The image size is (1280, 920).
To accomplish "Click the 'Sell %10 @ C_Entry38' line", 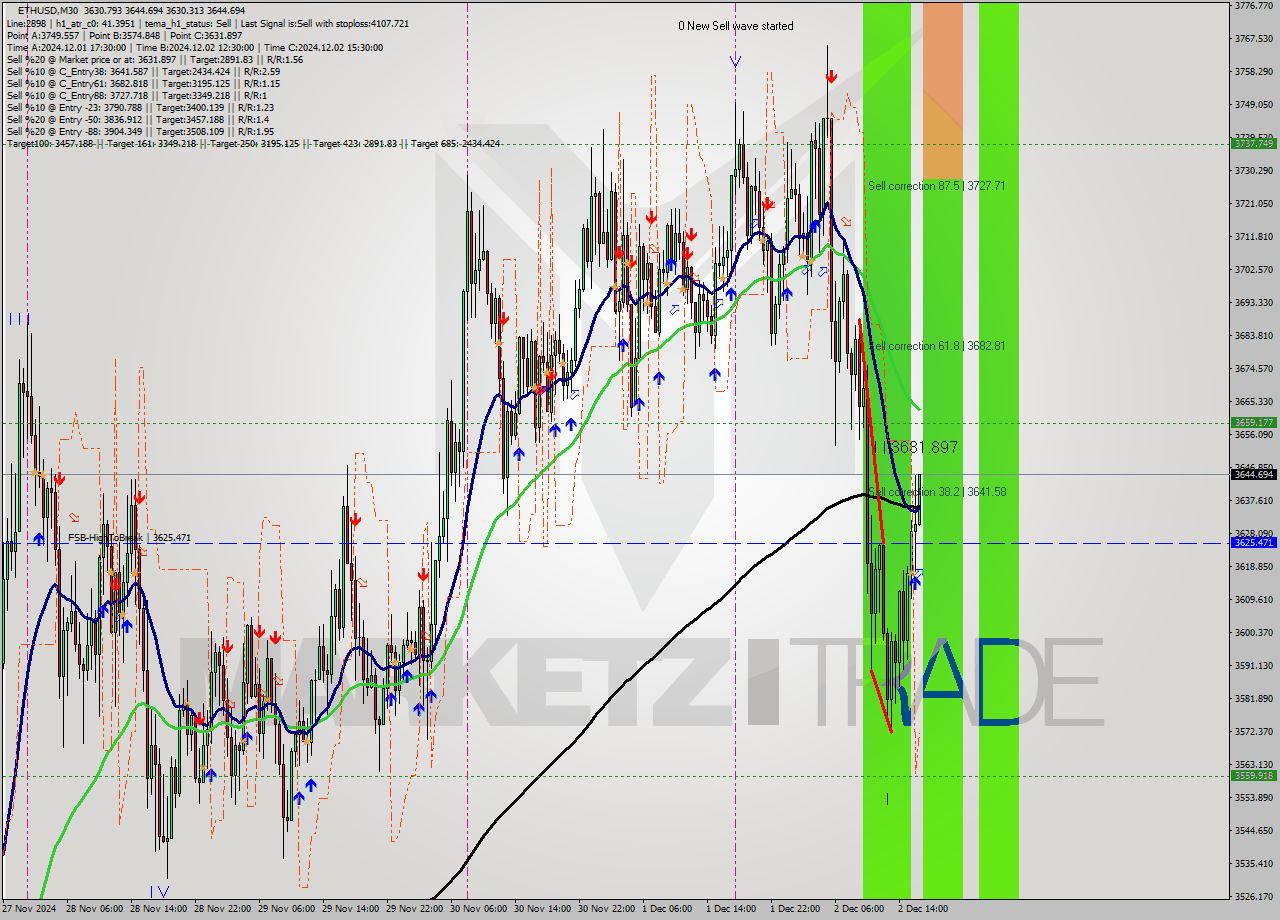I will (143, 71).
